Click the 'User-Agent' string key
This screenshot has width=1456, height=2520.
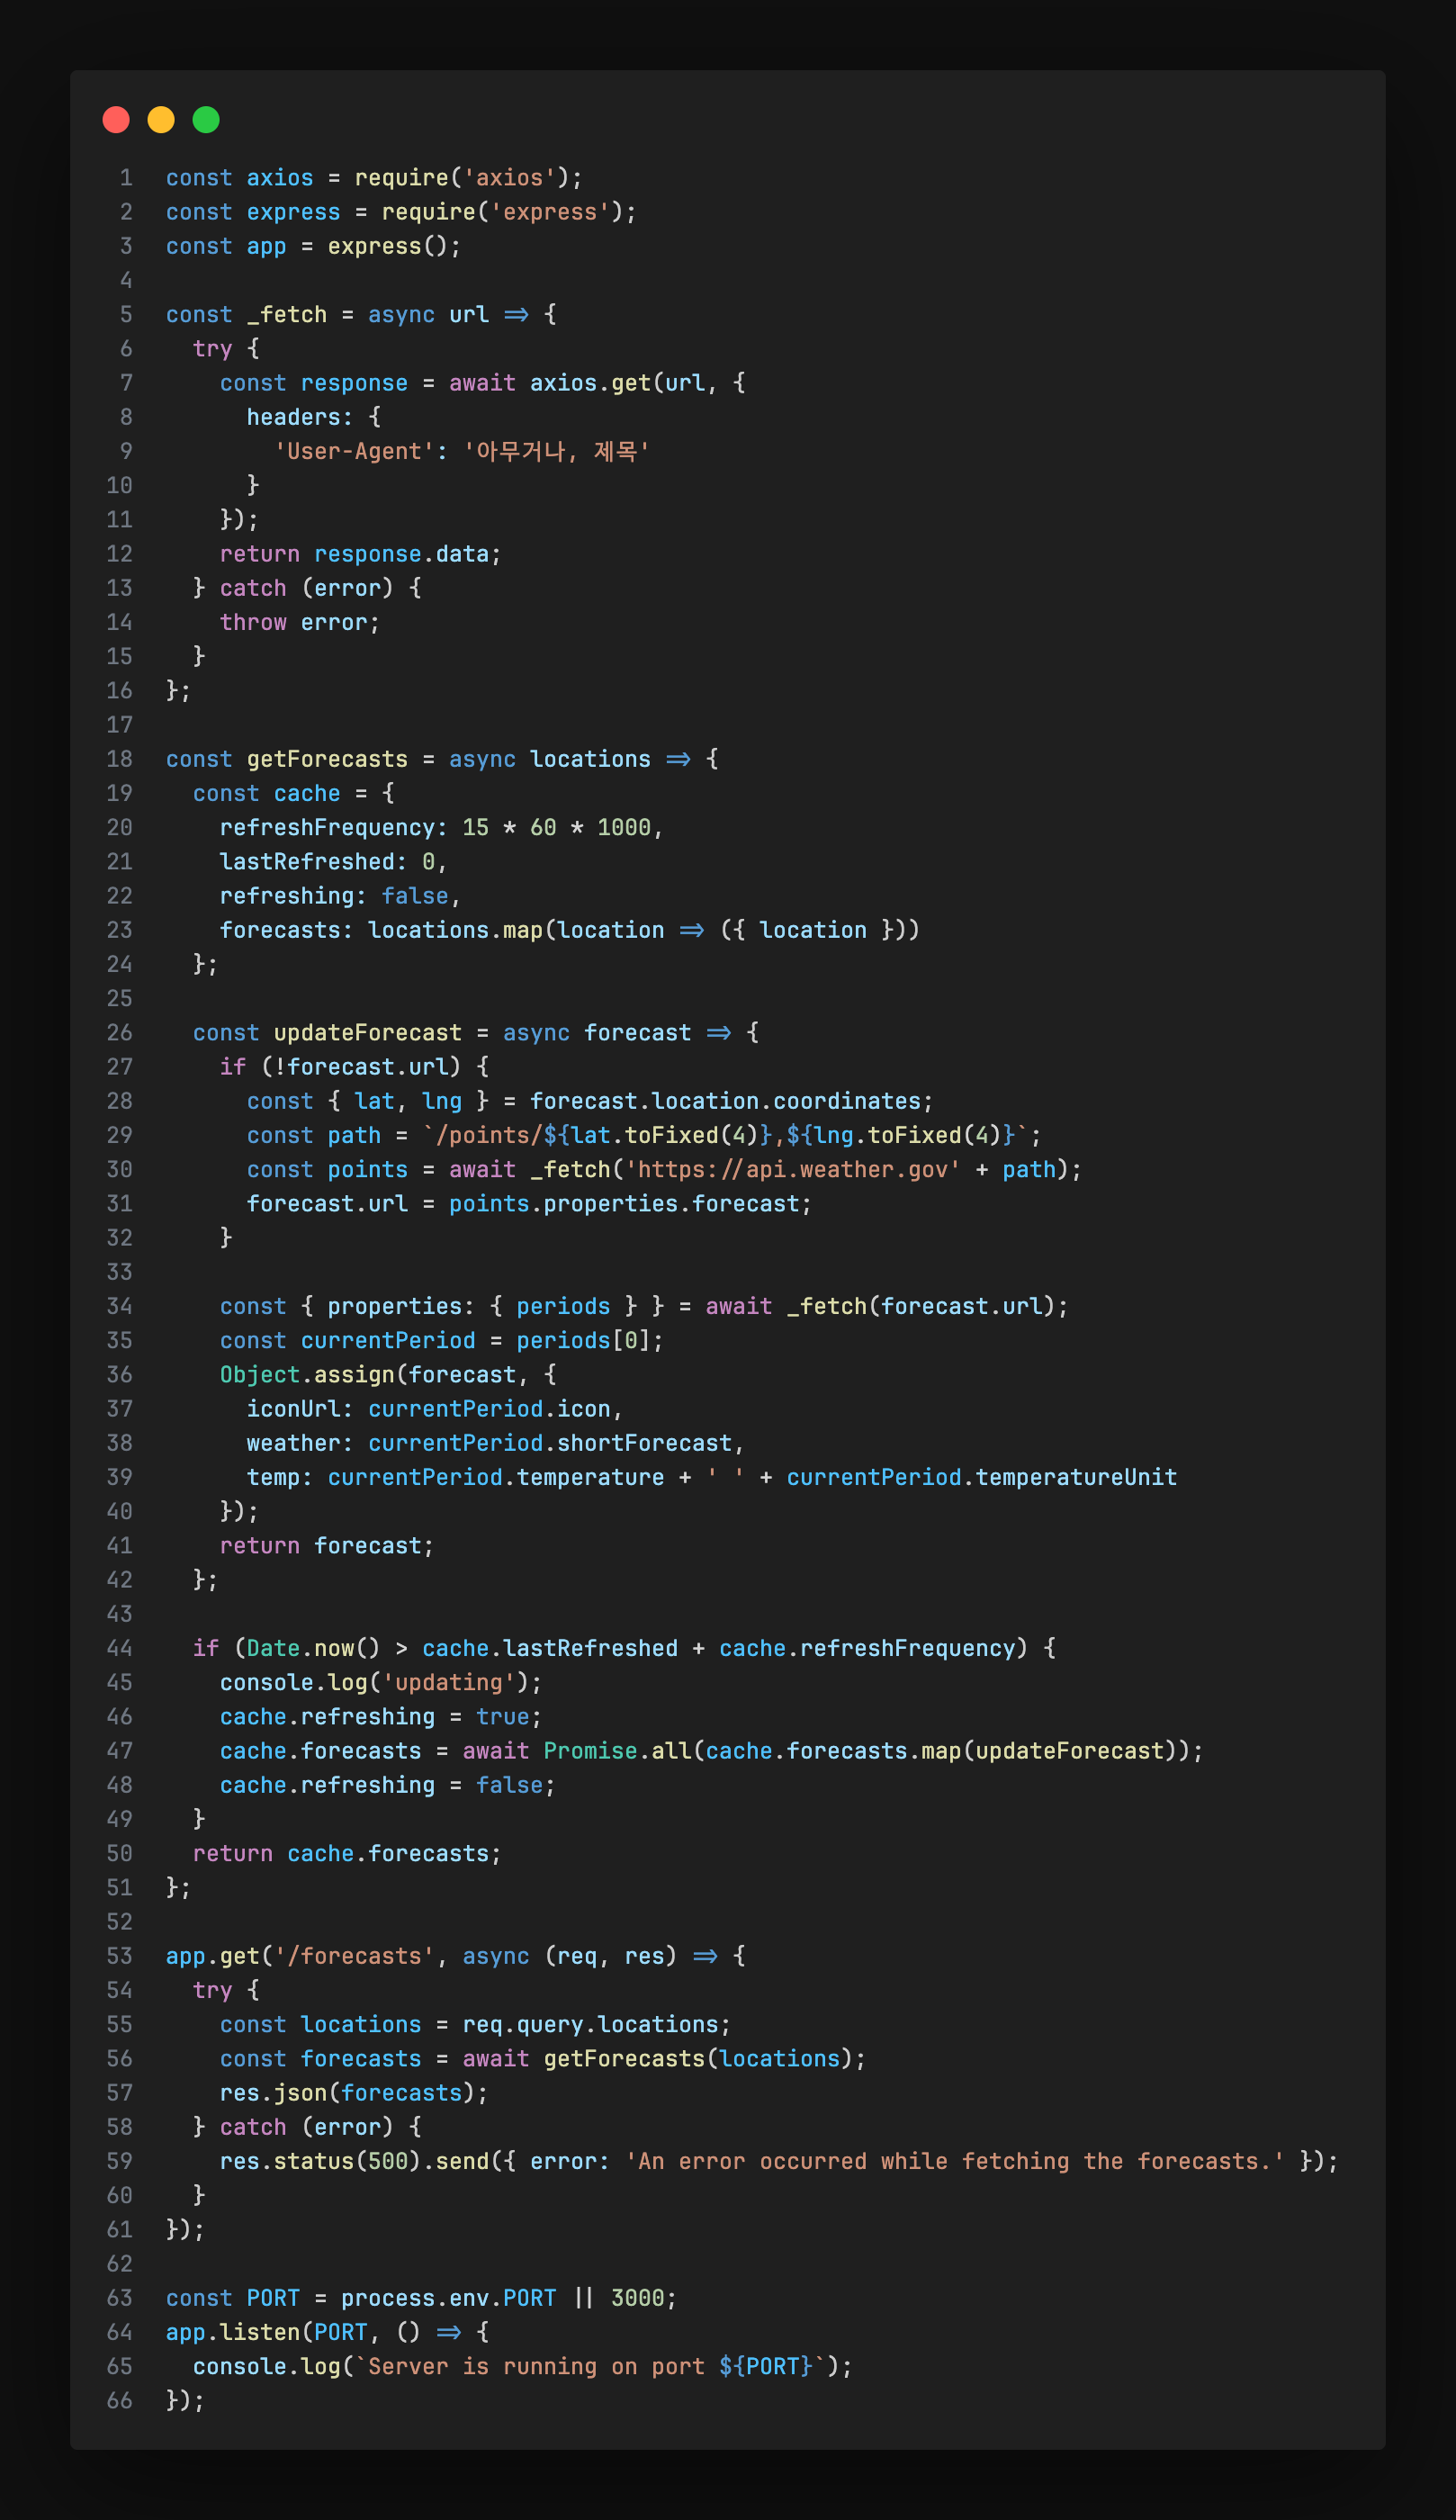pos(354,452)
